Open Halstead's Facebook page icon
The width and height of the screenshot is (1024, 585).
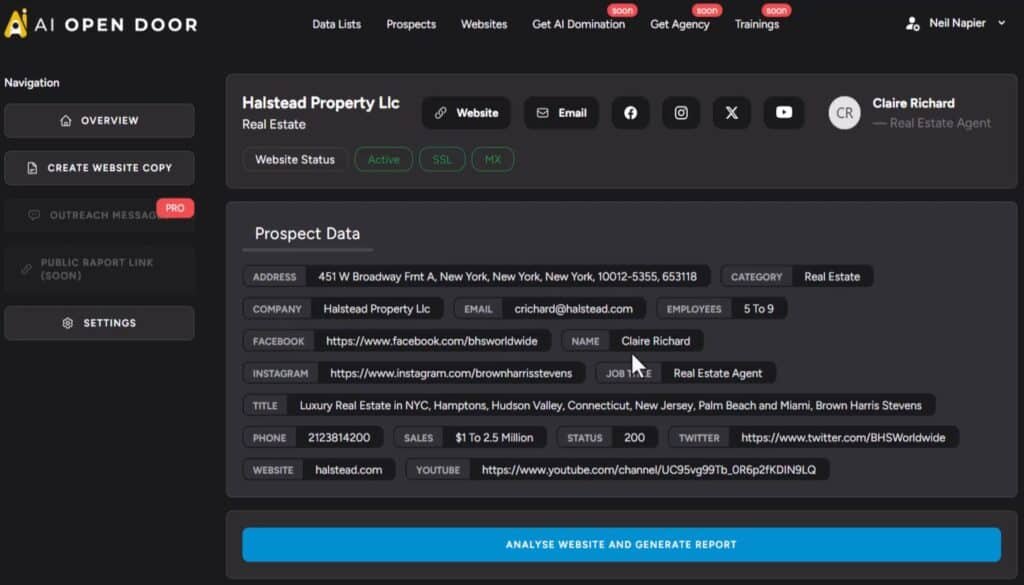point(630,113)
